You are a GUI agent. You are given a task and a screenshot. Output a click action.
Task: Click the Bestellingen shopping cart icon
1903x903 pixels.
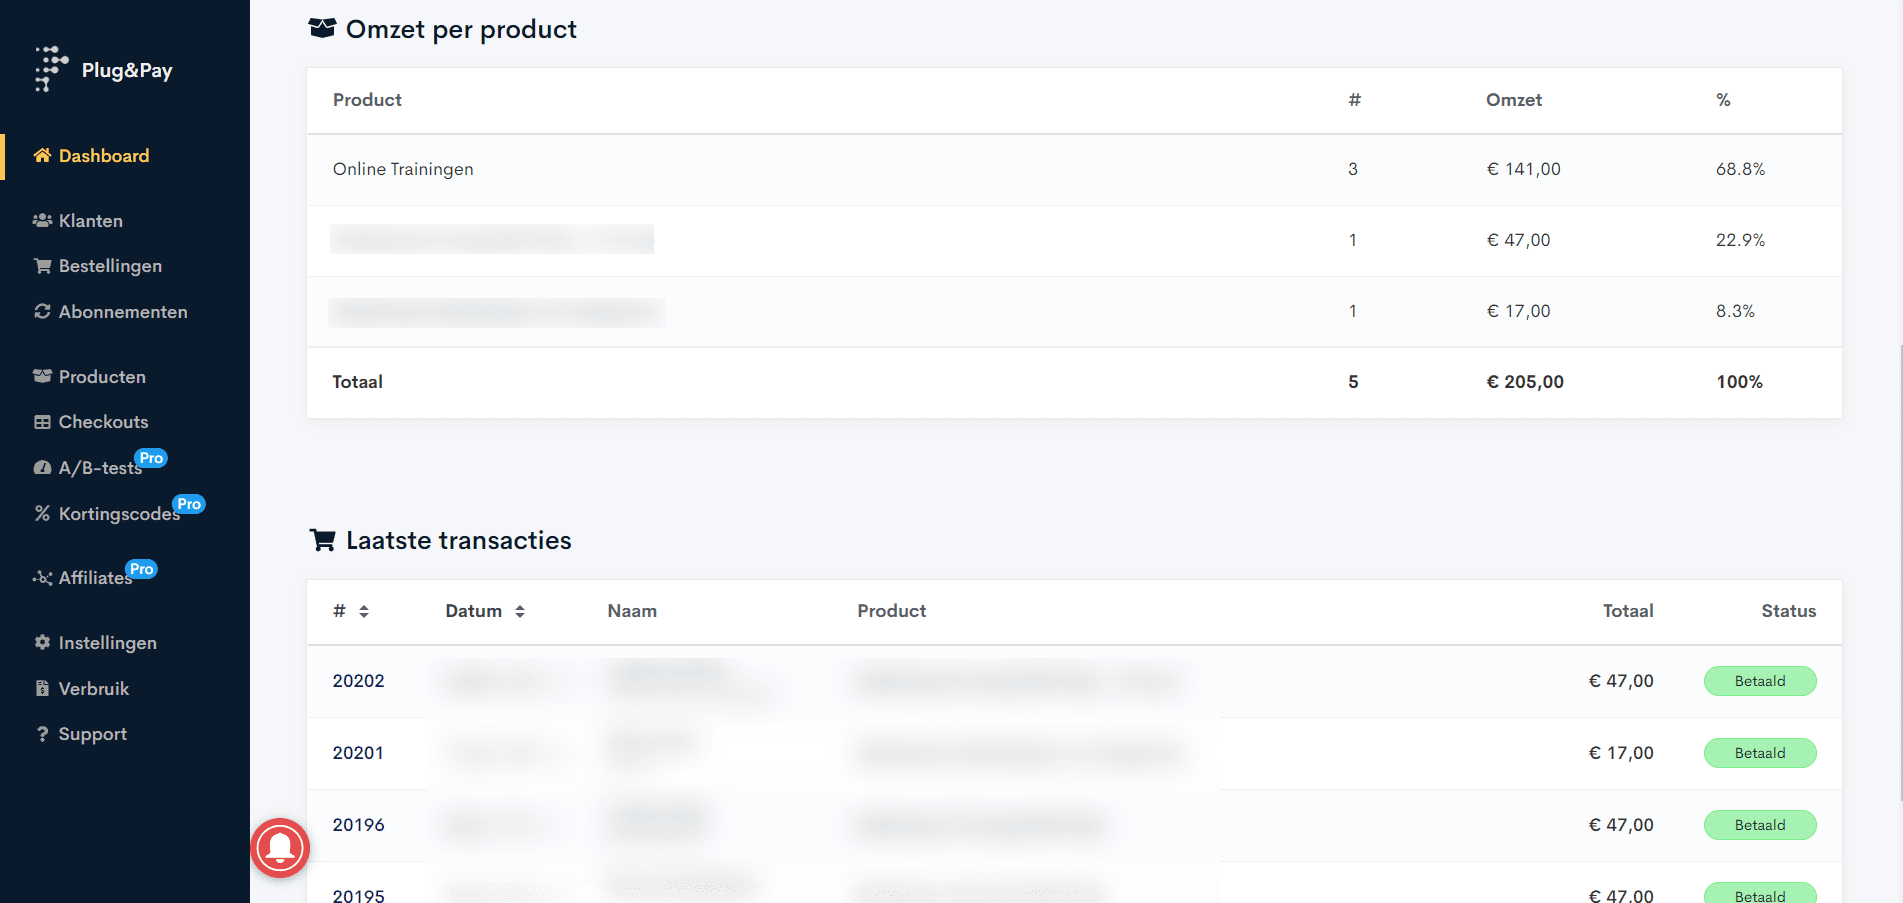tap(42, 266)
